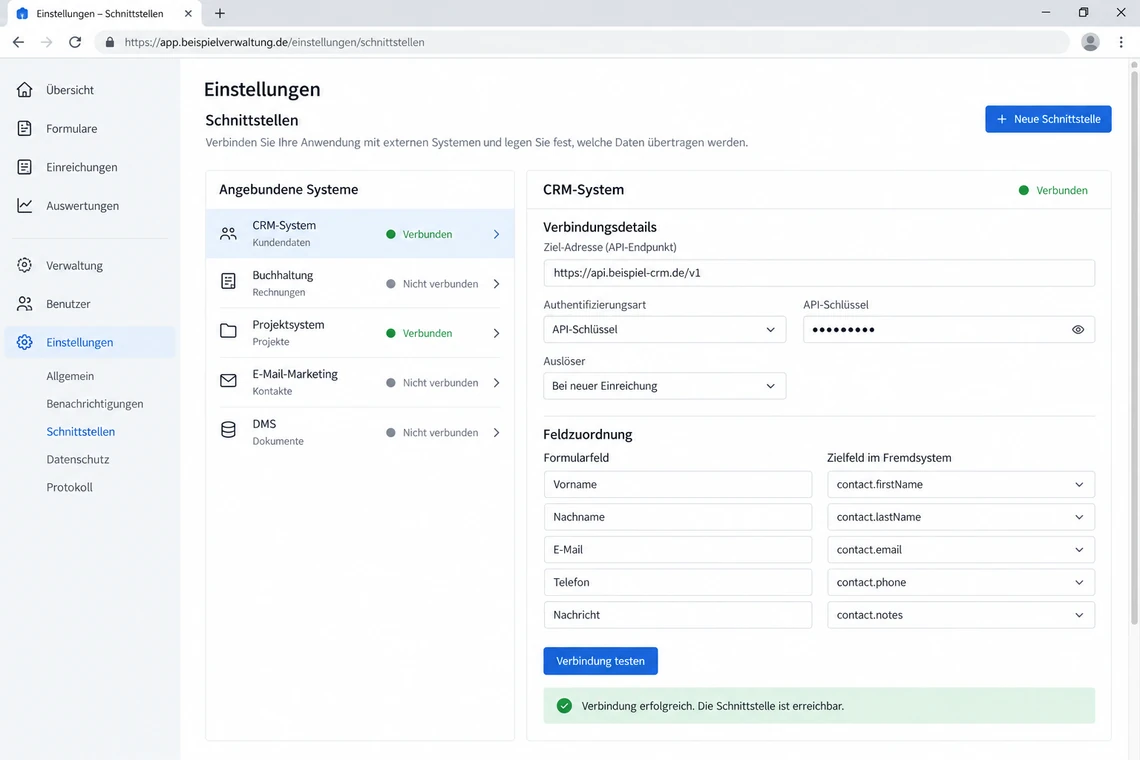Expand the Buchhaltung row chevron
The image size is (1140, 760).
497,284
